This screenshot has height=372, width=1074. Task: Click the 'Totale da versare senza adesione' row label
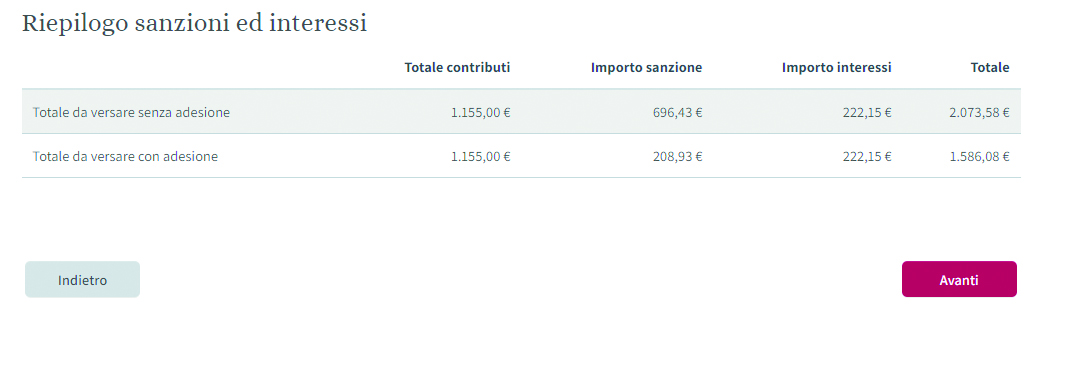[132, 112]
